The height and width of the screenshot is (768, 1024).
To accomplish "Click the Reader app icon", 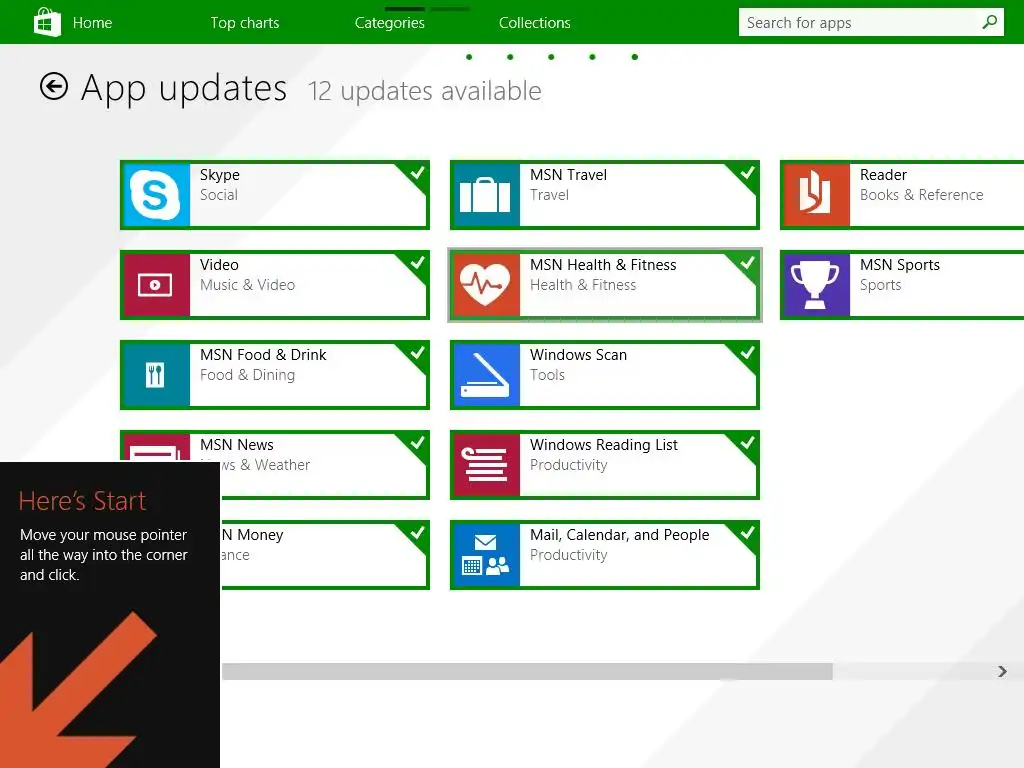I will pos(816,195).
